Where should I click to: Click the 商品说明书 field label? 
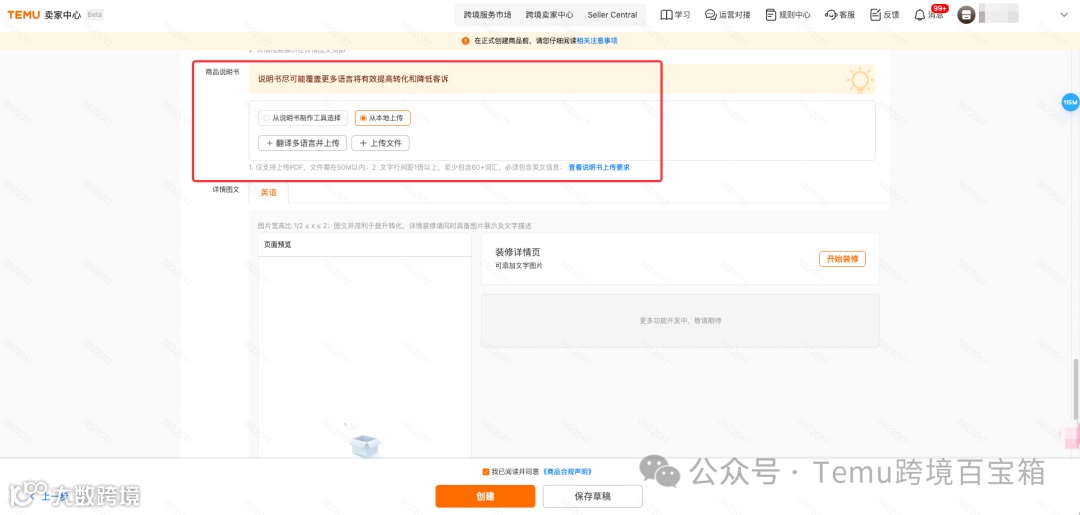[222, 72]
